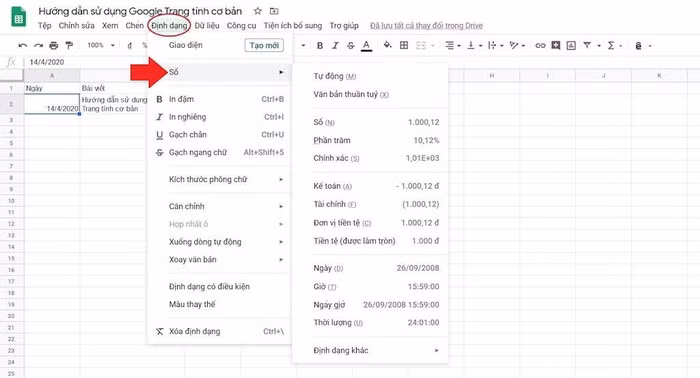Select the paint format roller icon
The height and width of the screenshot is (378, 700).
click(69, 46)
